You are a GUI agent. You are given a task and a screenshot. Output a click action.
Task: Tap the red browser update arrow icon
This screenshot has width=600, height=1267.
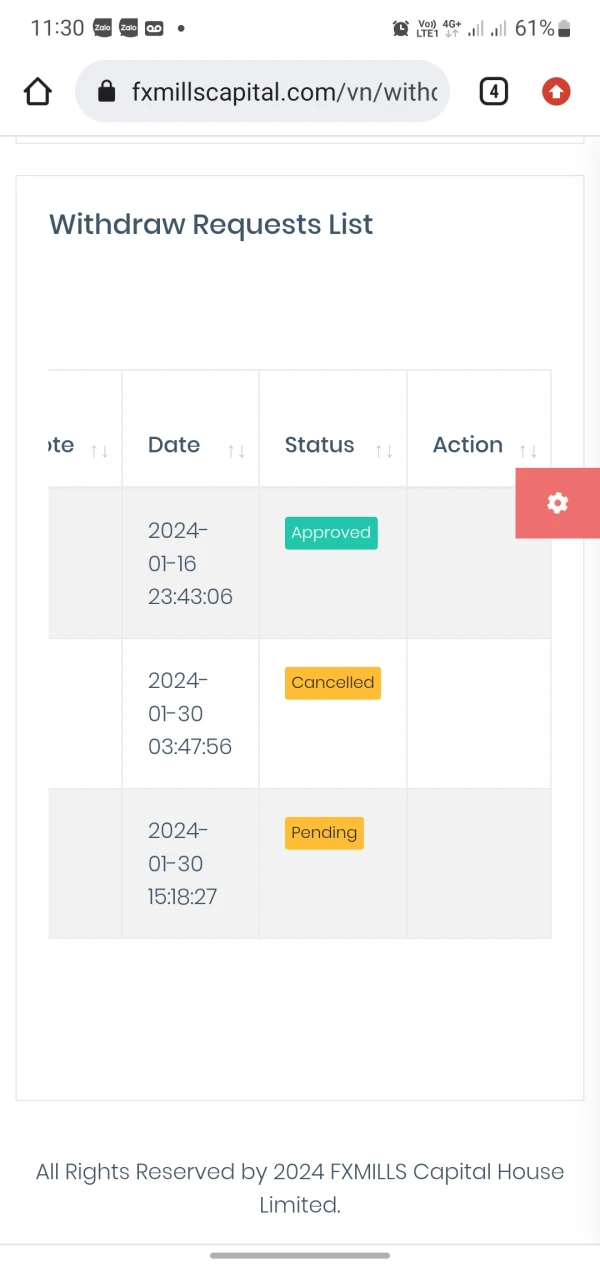tap(556, 92)
